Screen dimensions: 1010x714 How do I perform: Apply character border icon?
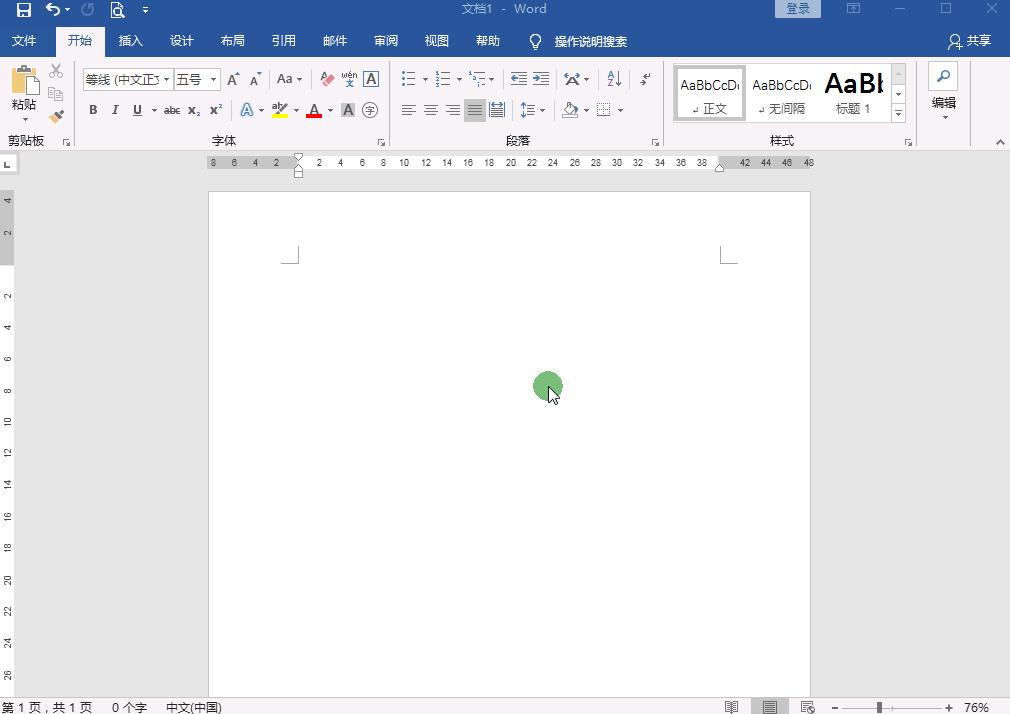pos(371,79)
